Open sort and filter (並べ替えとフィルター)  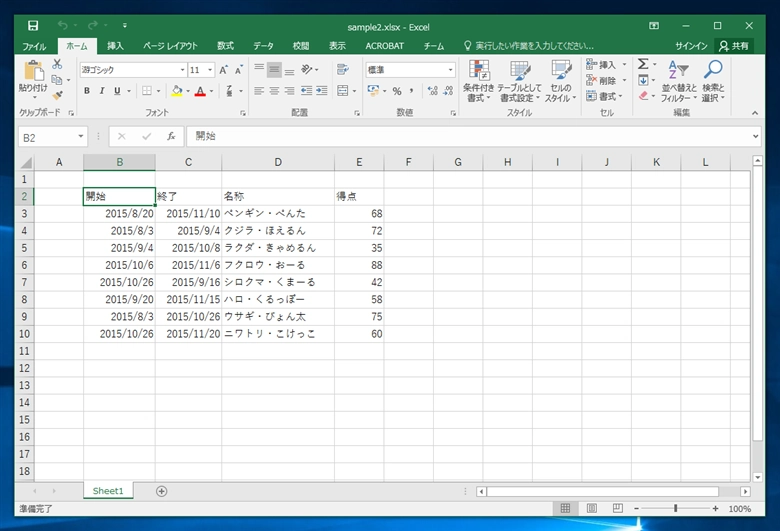(679, 82)
